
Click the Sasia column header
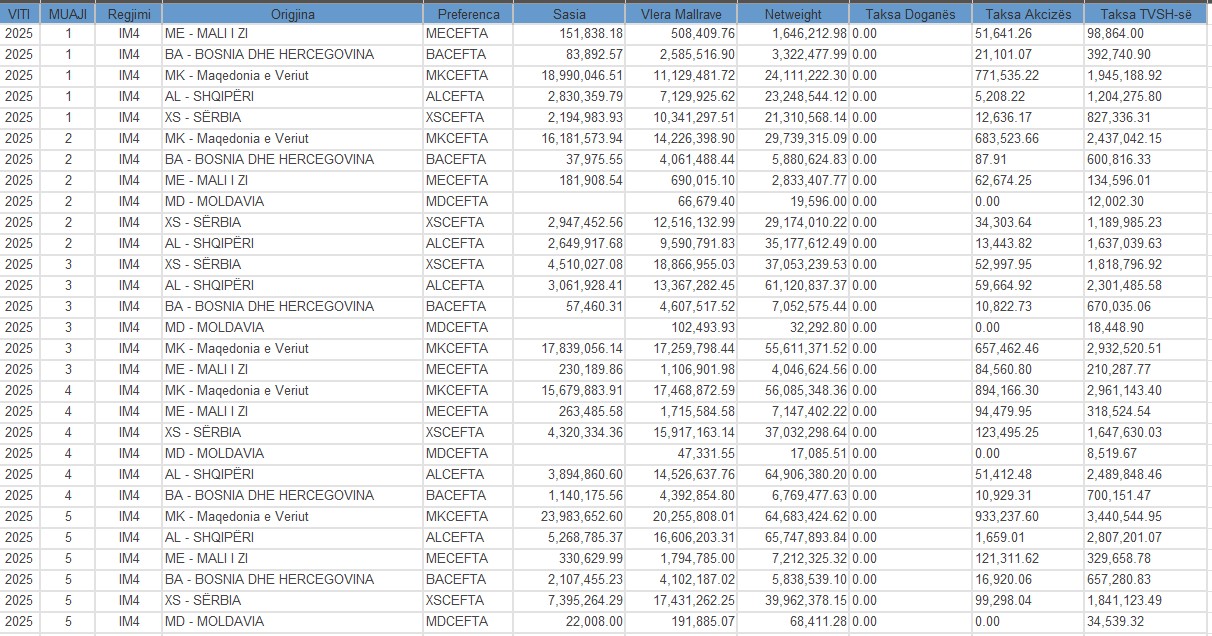tap(569, 14)
